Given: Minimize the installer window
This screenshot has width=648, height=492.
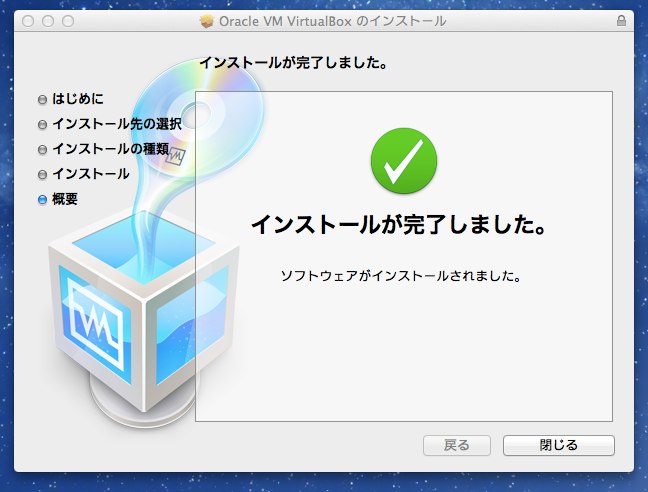Looking at the screenshot, I should point(48,21).
